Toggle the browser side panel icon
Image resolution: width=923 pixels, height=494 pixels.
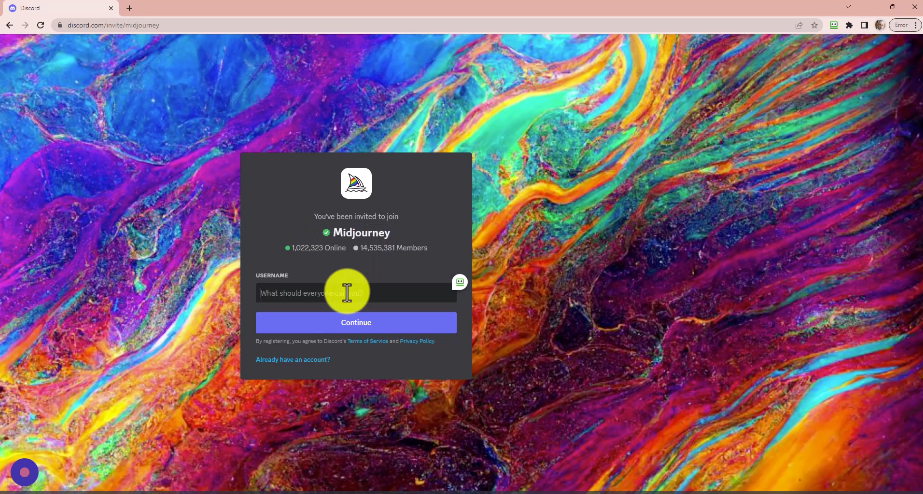point(864,25)
